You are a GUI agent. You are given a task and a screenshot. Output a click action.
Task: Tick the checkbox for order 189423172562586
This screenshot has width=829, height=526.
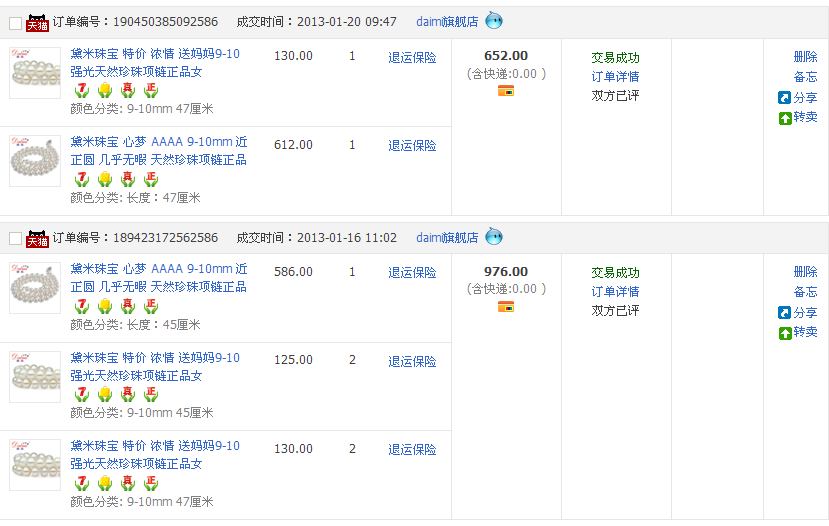click(15, 238)
